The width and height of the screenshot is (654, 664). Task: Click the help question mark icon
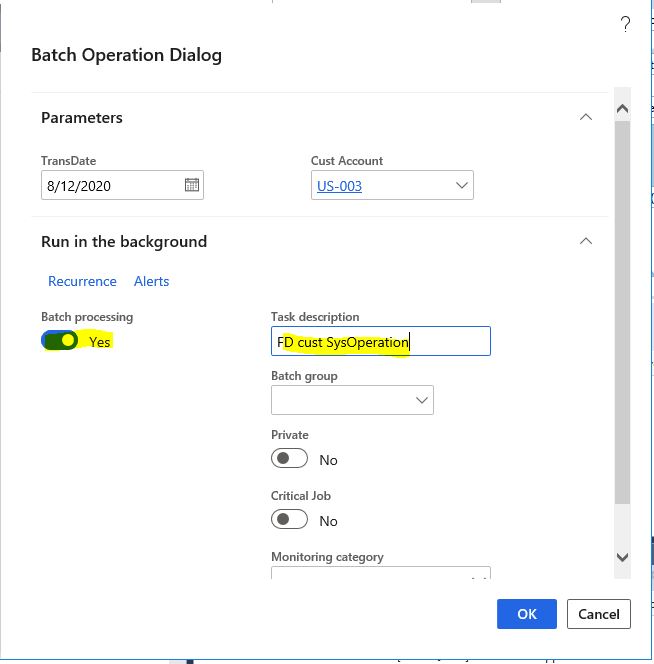coord(625,24)
